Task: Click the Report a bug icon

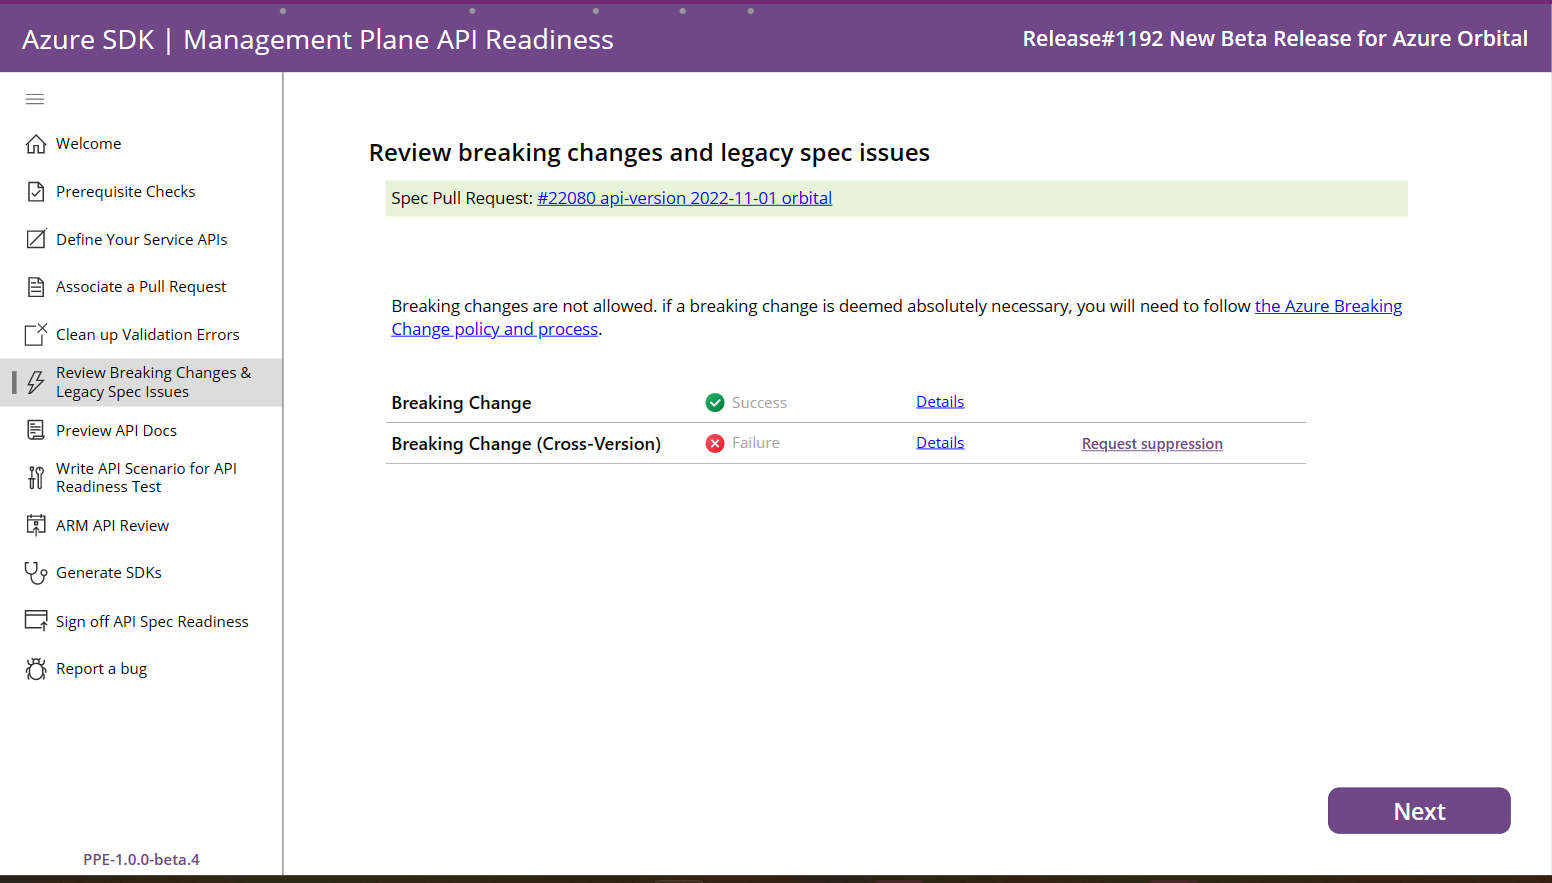Action: tap(36, 669)
